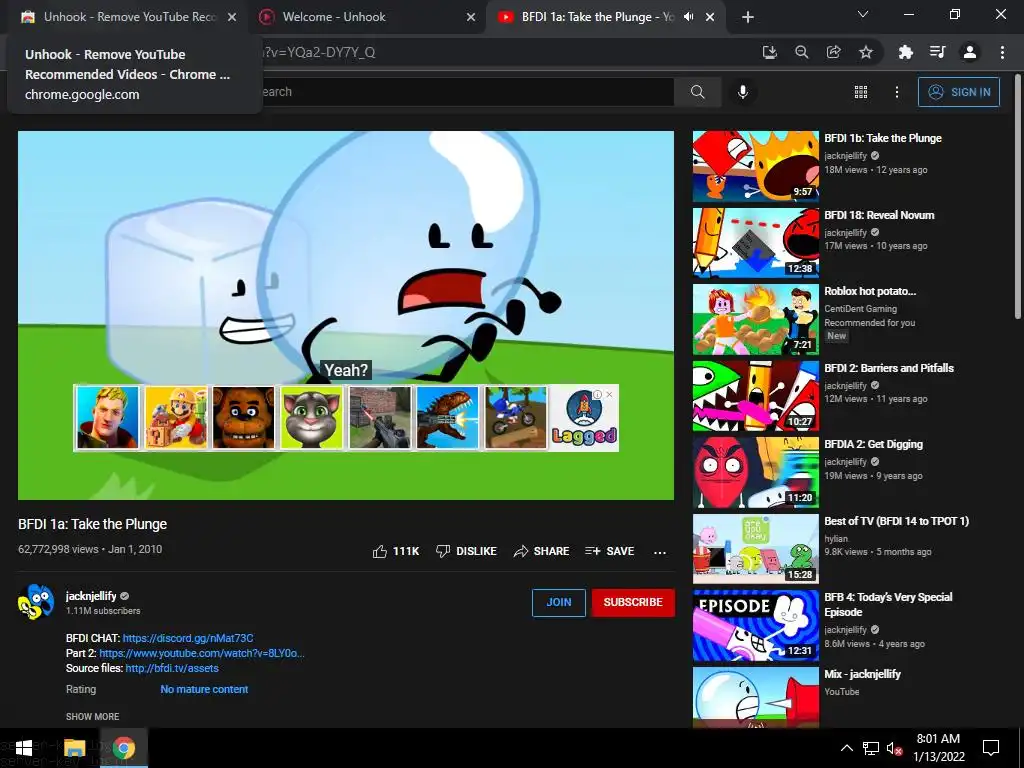This screenshot has height=768, width=1024.
Task: Open Windows Start menu
Action: (24, 748)
